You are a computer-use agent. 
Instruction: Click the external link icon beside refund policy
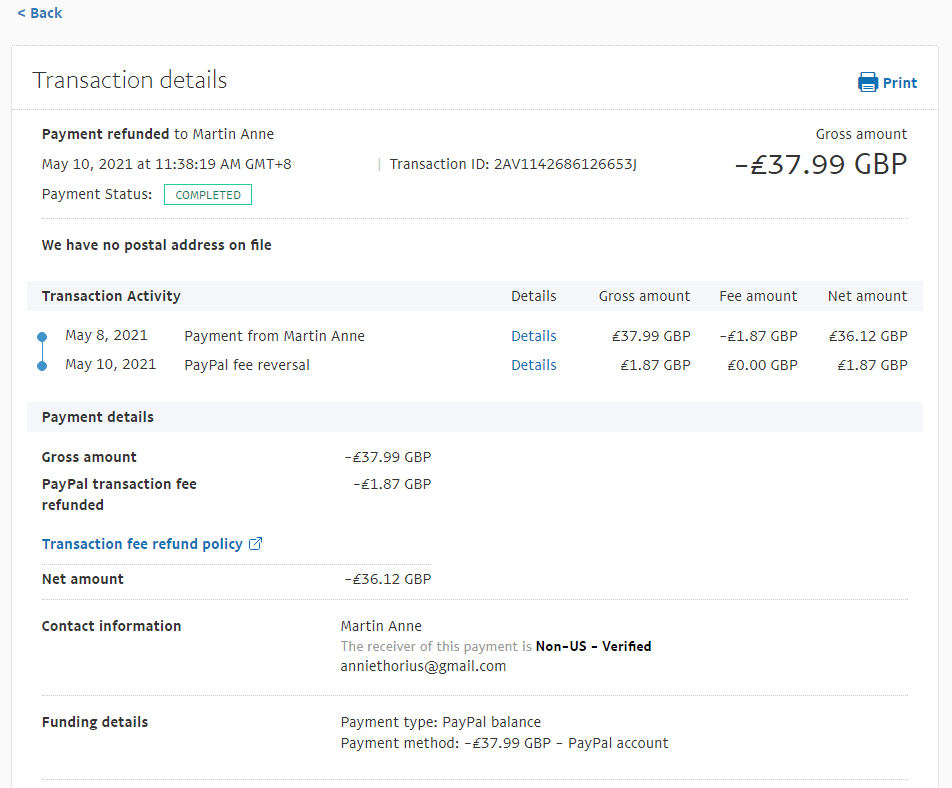pos(256,544)
